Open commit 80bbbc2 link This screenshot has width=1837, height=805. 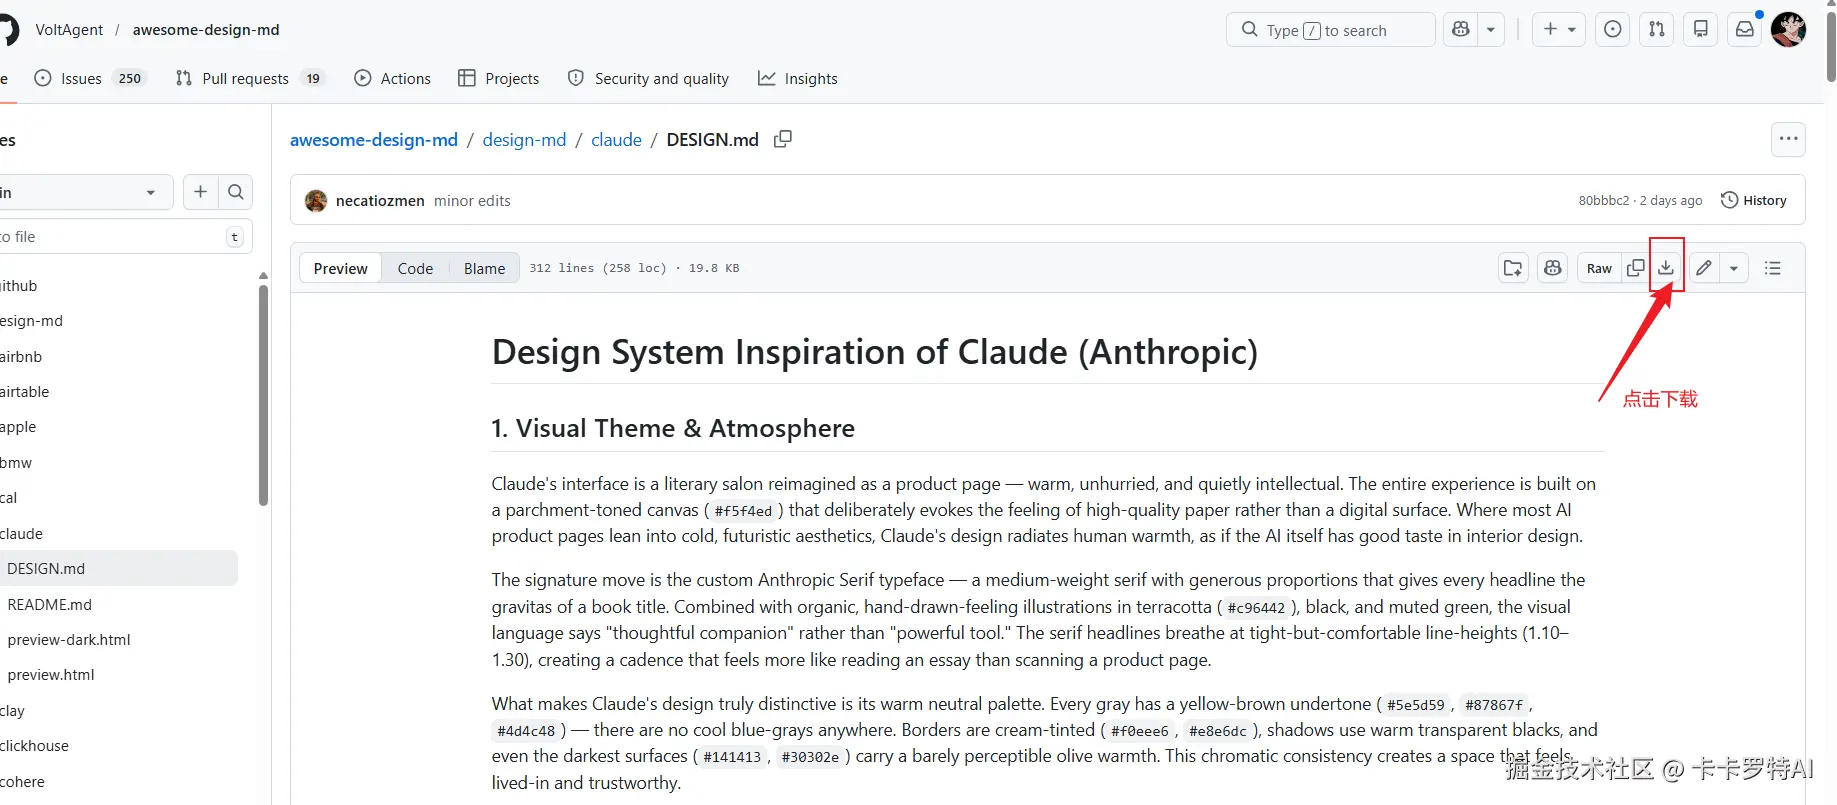point(1604,201)
